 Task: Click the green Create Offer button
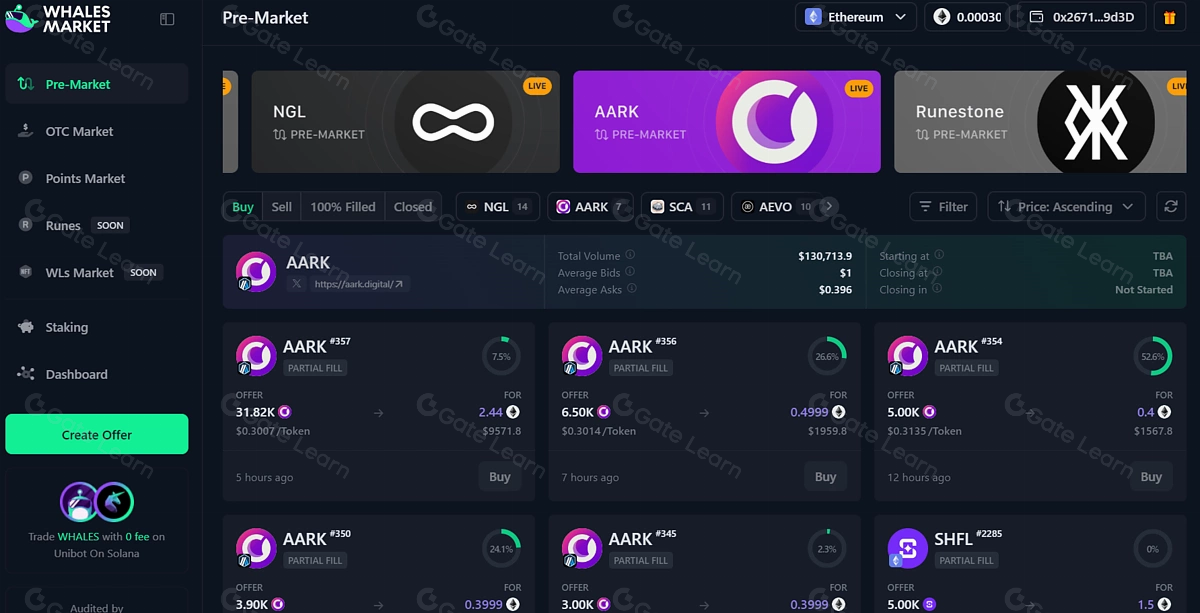tap(97, 435)
